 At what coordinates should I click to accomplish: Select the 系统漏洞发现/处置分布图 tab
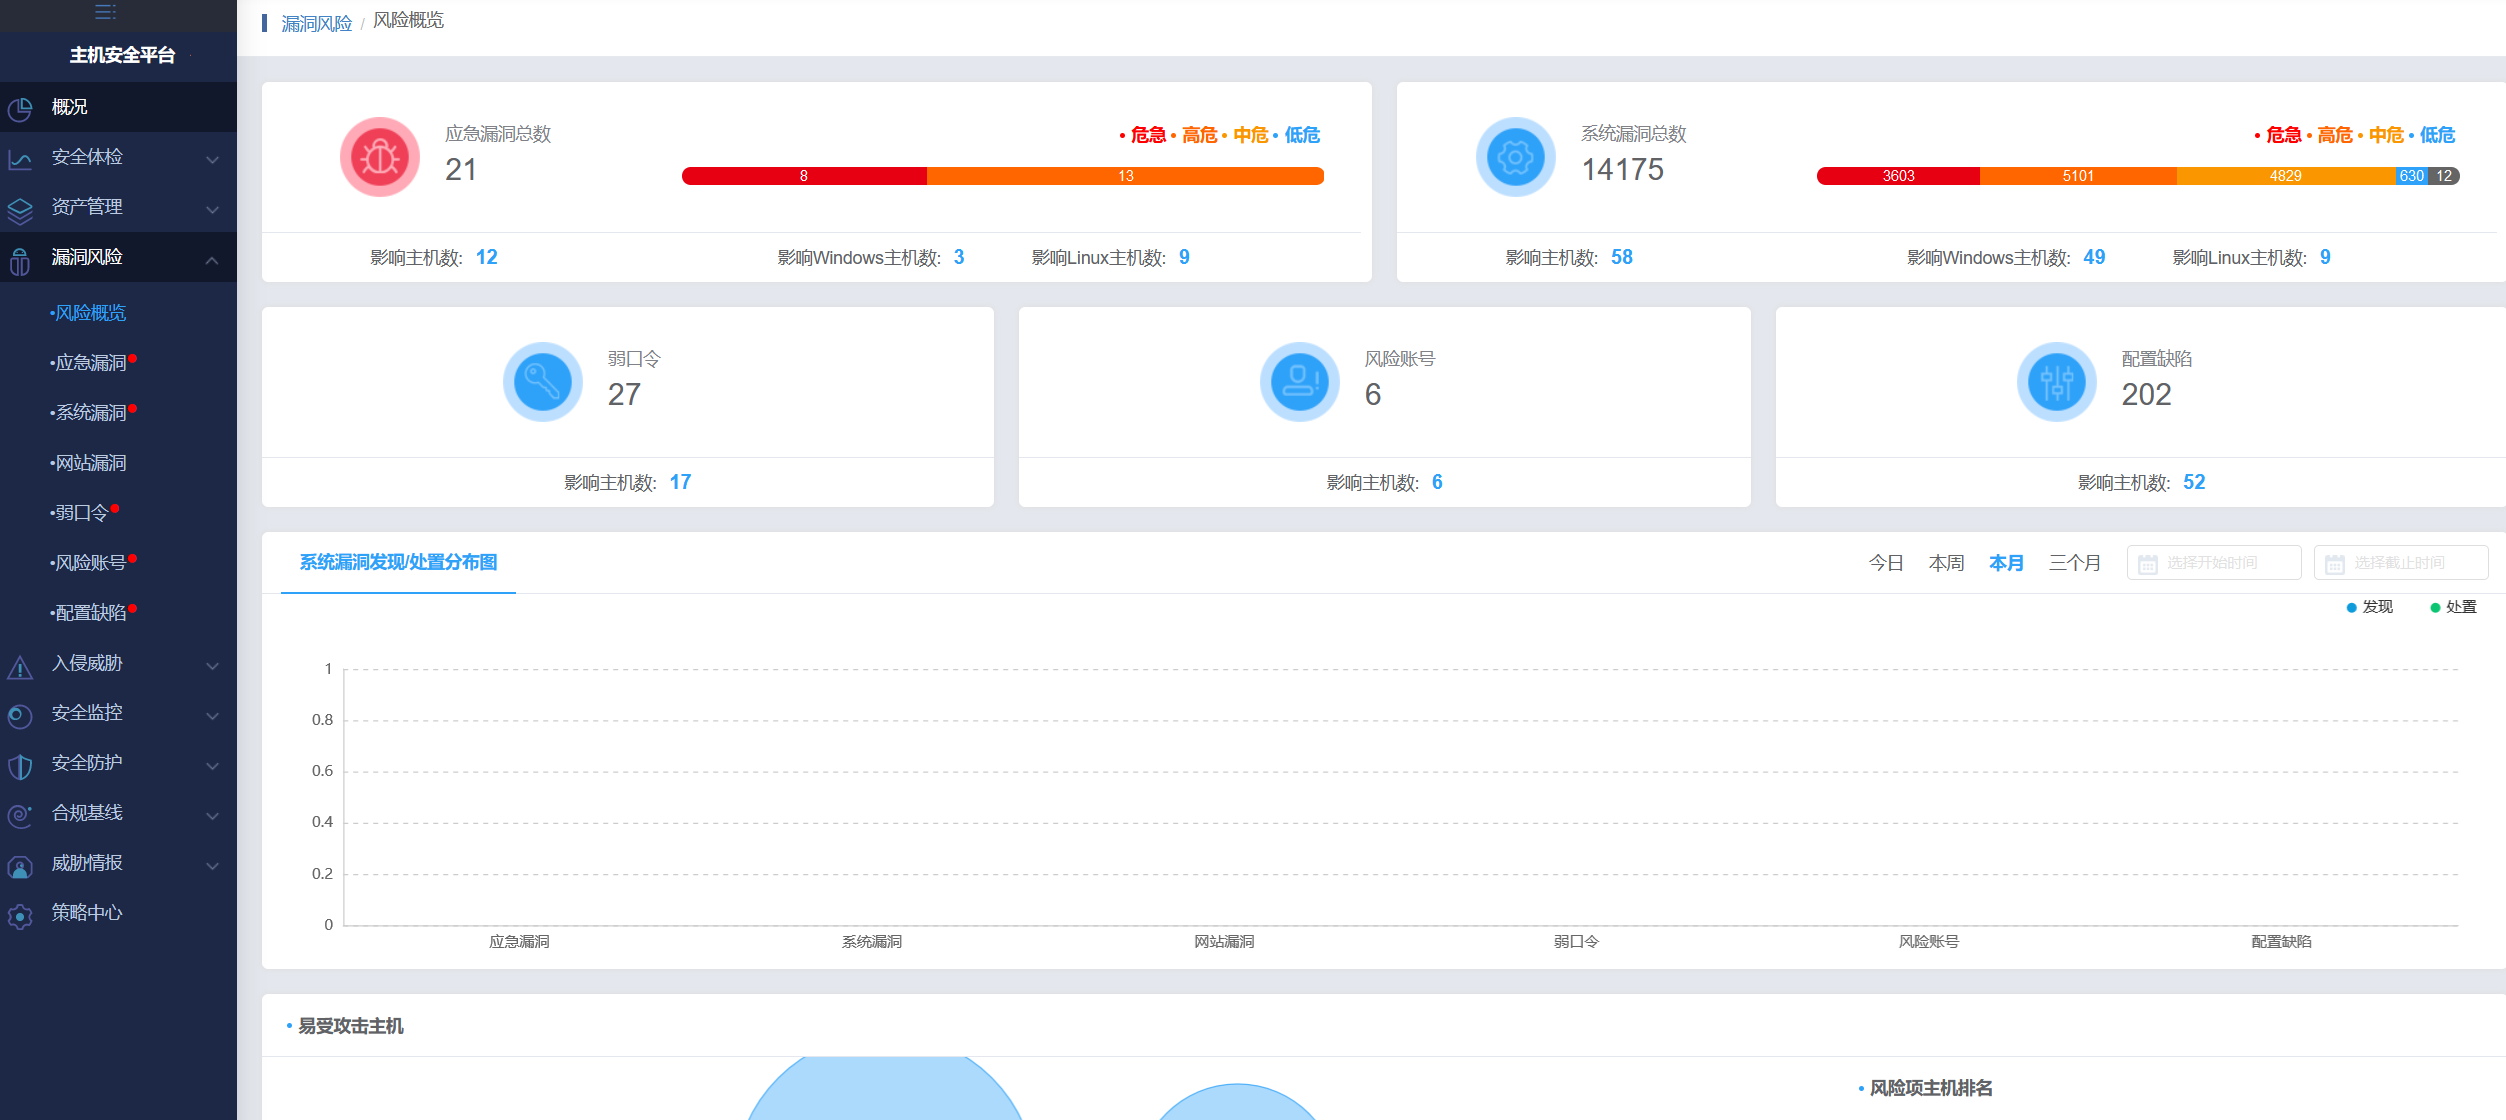(x=398, y=562)
